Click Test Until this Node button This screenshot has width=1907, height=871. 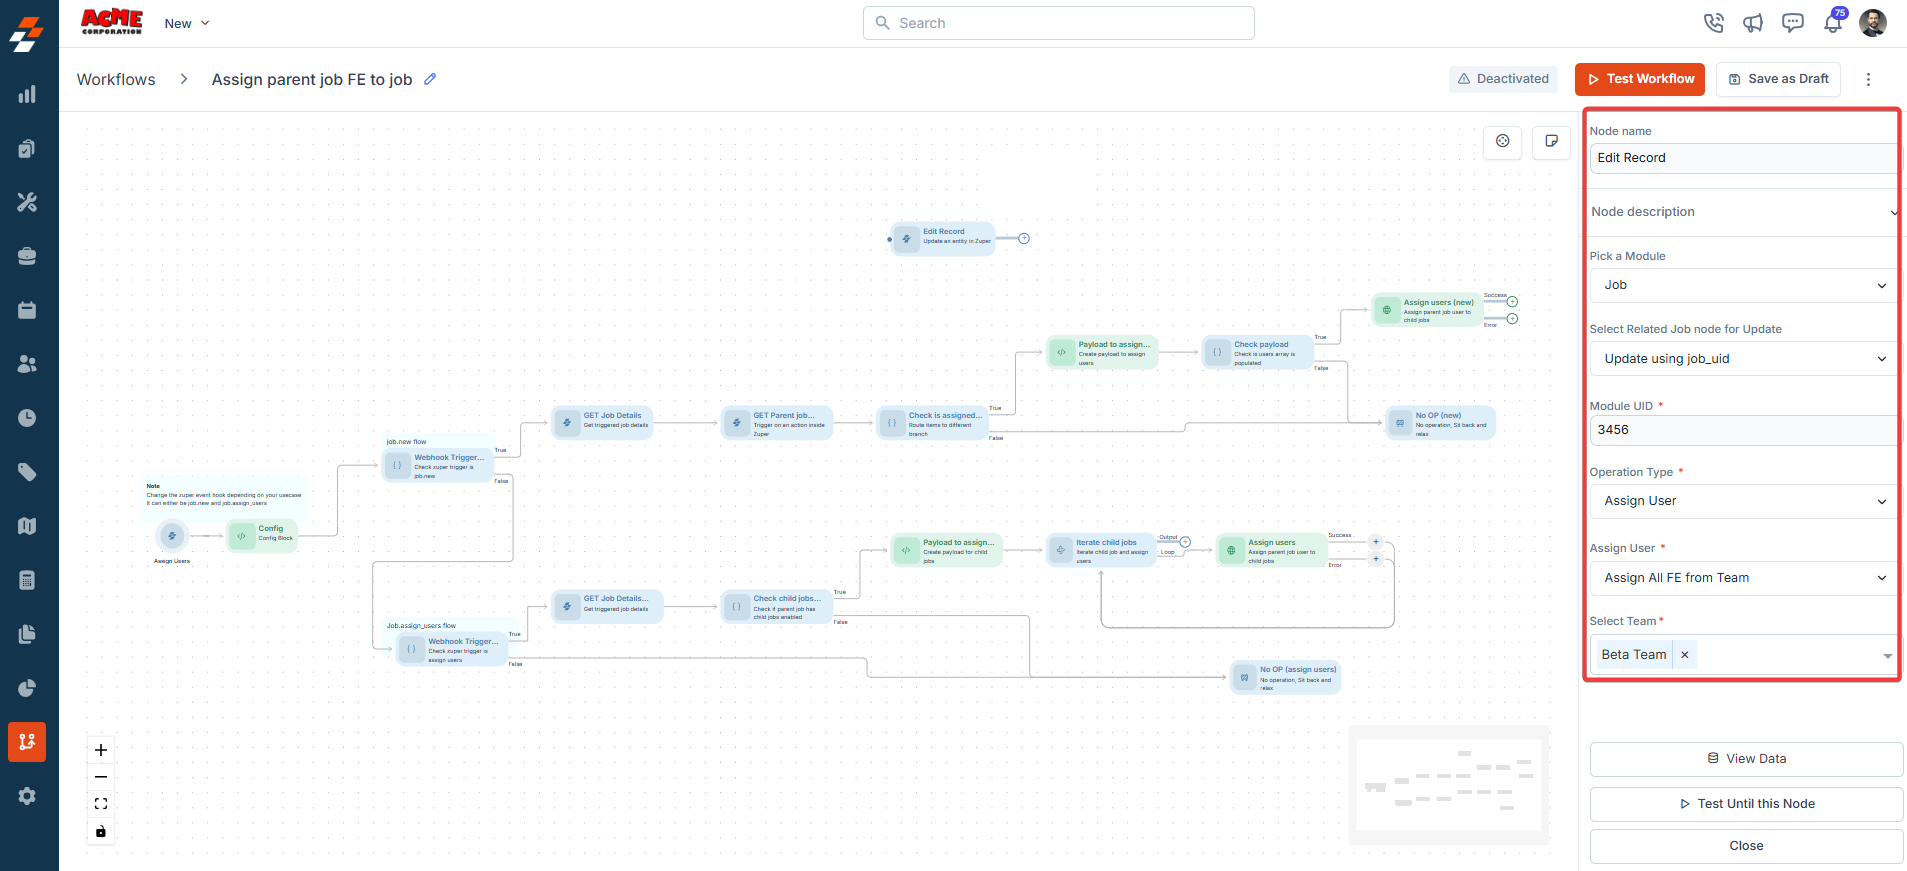coord(1746,804)
